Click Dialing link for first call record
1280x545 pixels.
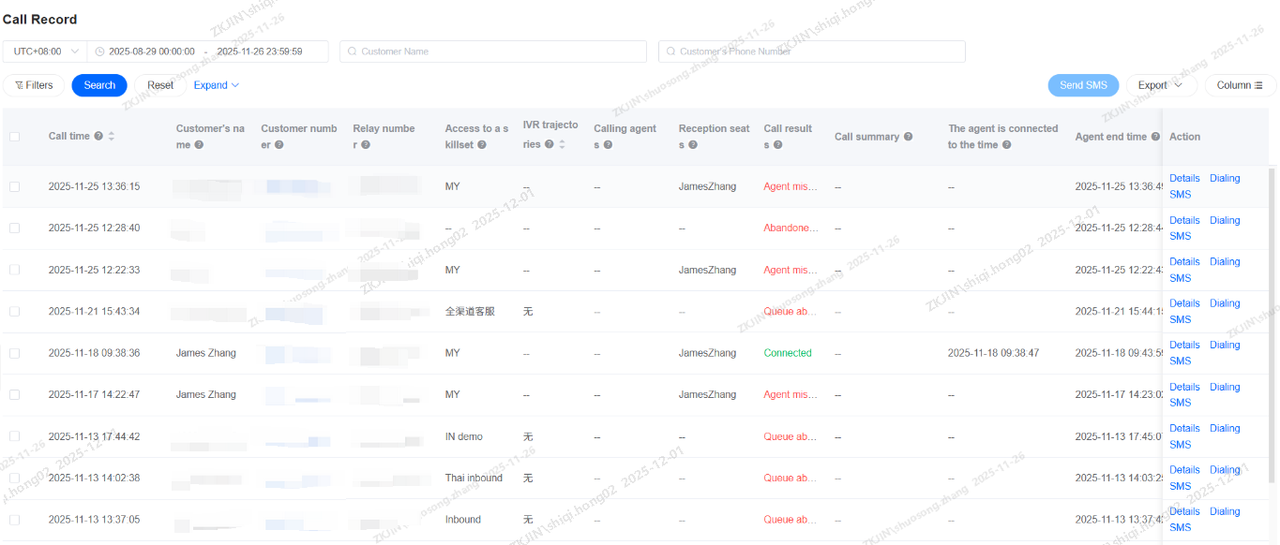tap(1224, 178)
